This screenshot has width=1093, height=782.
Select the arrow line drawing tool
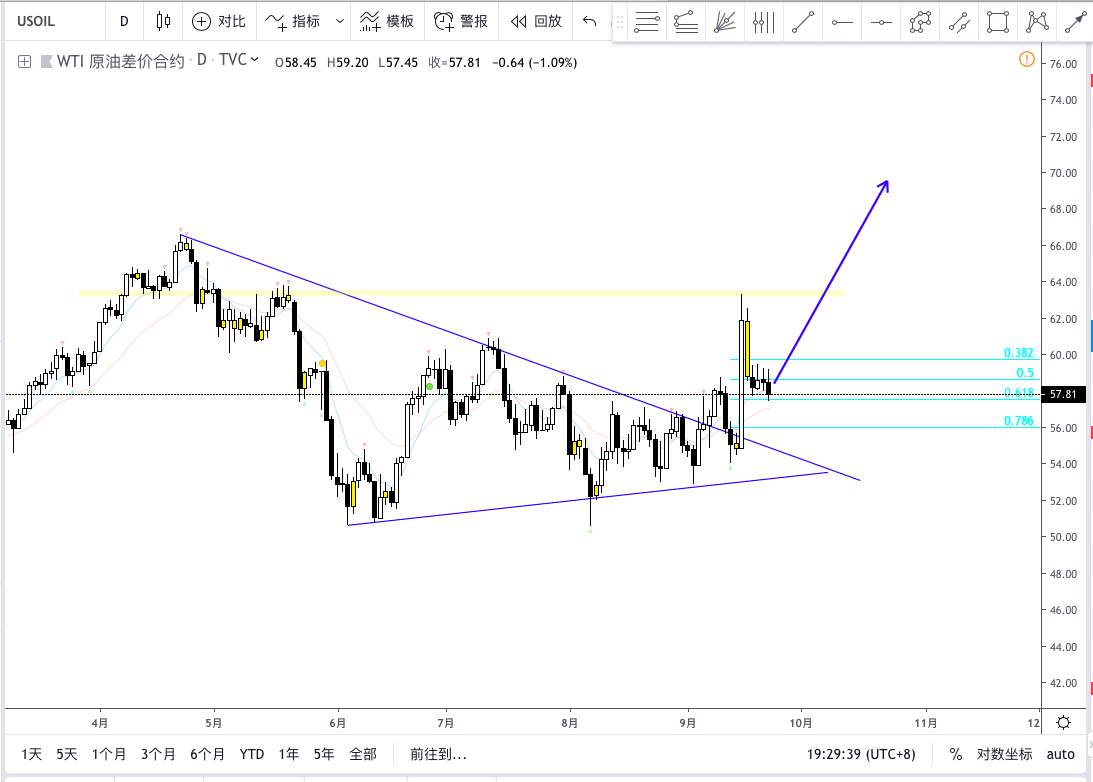(x=1076, y=22)
